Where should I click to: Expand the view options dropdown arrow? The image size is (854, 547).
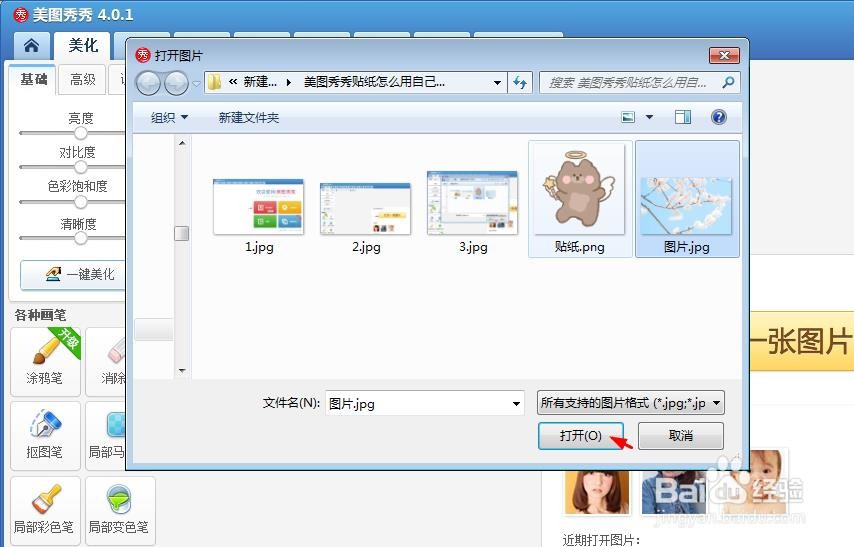pos(649,117)
